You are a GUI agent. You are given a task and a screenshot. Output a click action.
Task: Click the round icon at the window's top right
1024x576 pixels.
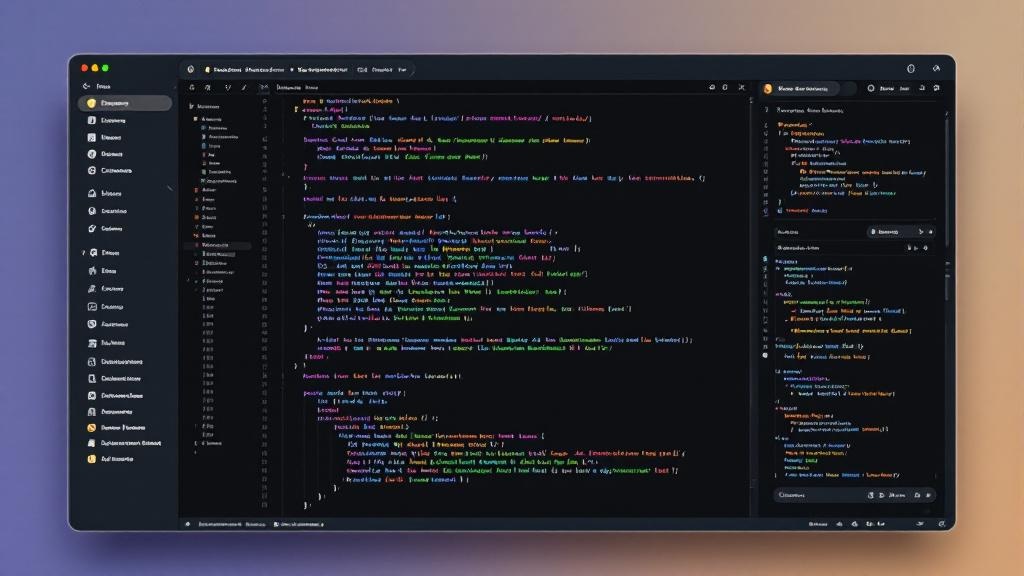coord(911,69)
